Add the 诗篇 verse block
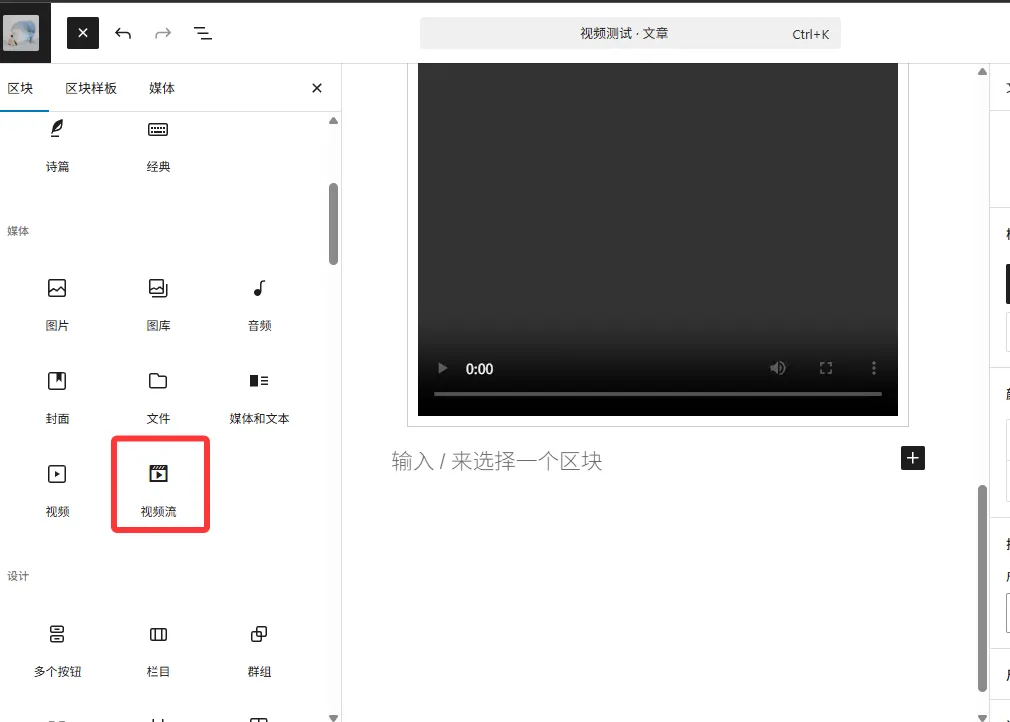1010x722 pixels. pos(57,141)
